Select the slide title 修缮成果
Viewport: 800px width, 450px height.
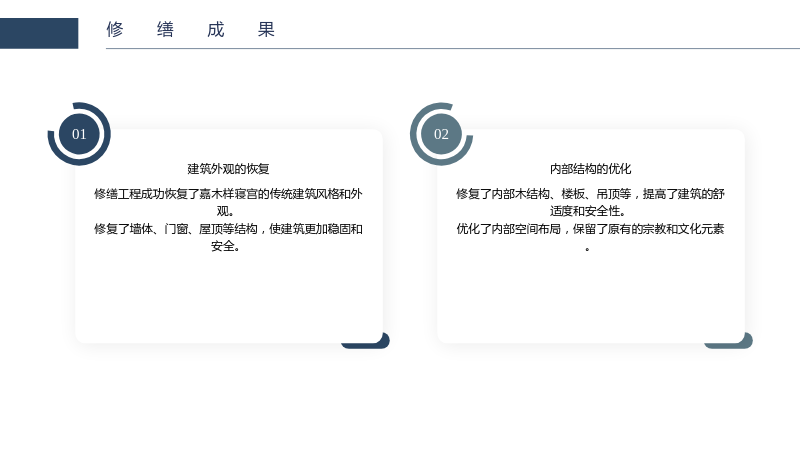pyautogui.click(x=190, y=29)
